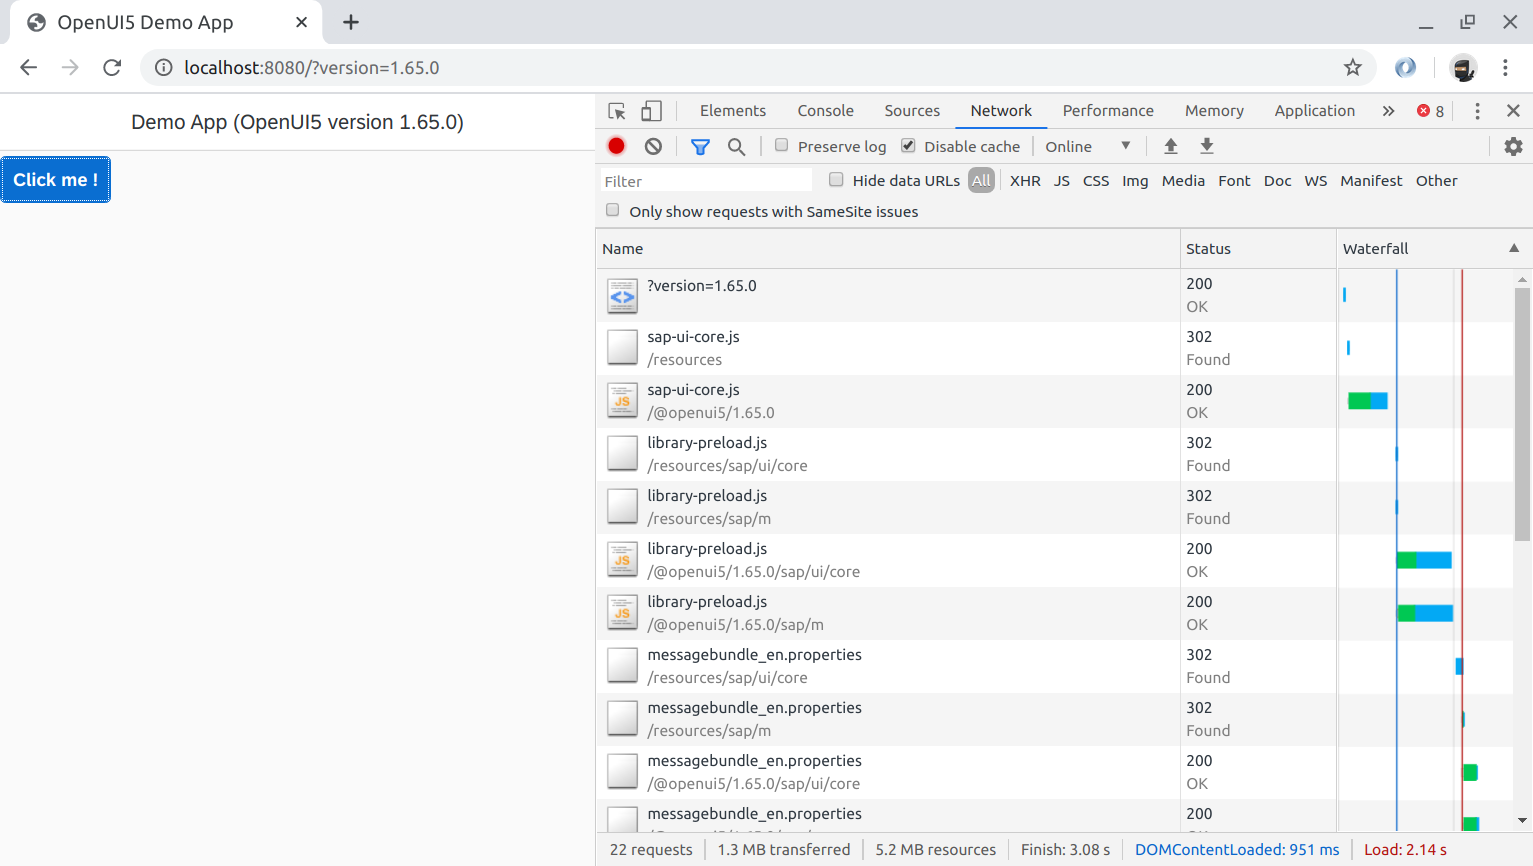Screen dimensions: 1533x866
Task: Bookmark this page with the star icon
Action: (1353, 67)
